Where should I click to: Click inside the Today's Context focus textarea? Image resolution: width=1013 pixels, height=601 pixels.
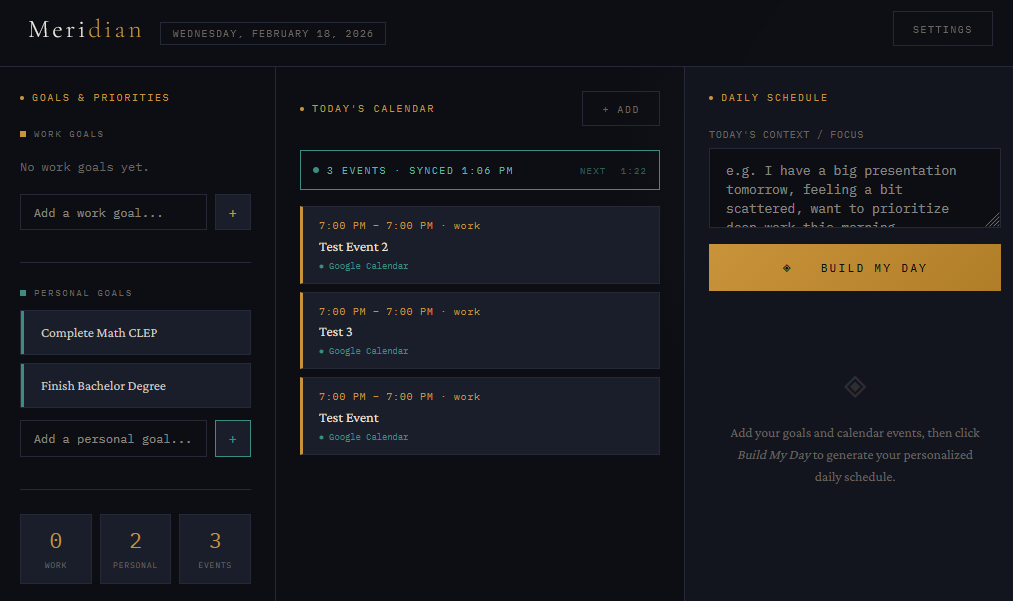pos(854,188)
